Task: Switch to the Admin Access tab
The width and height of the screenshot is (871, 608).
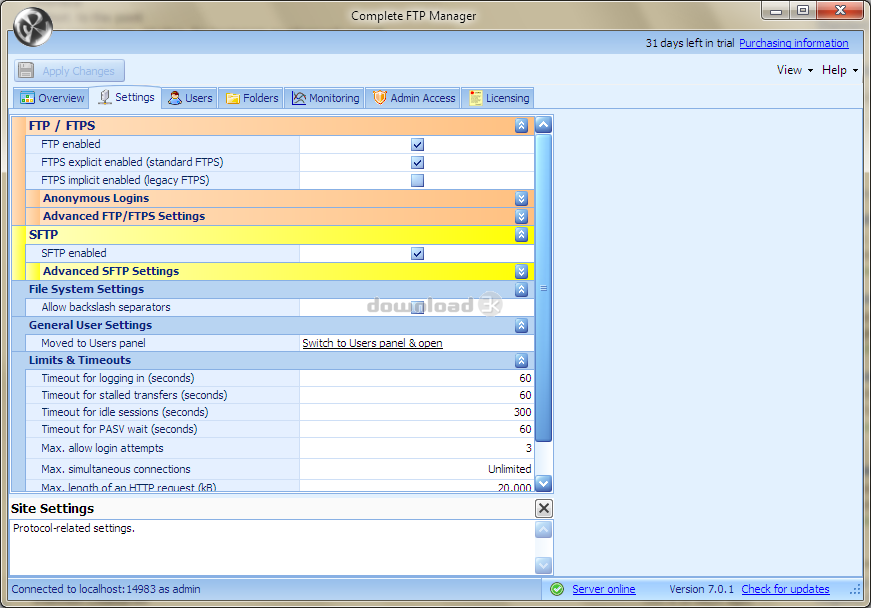Action: coord(413,98)
